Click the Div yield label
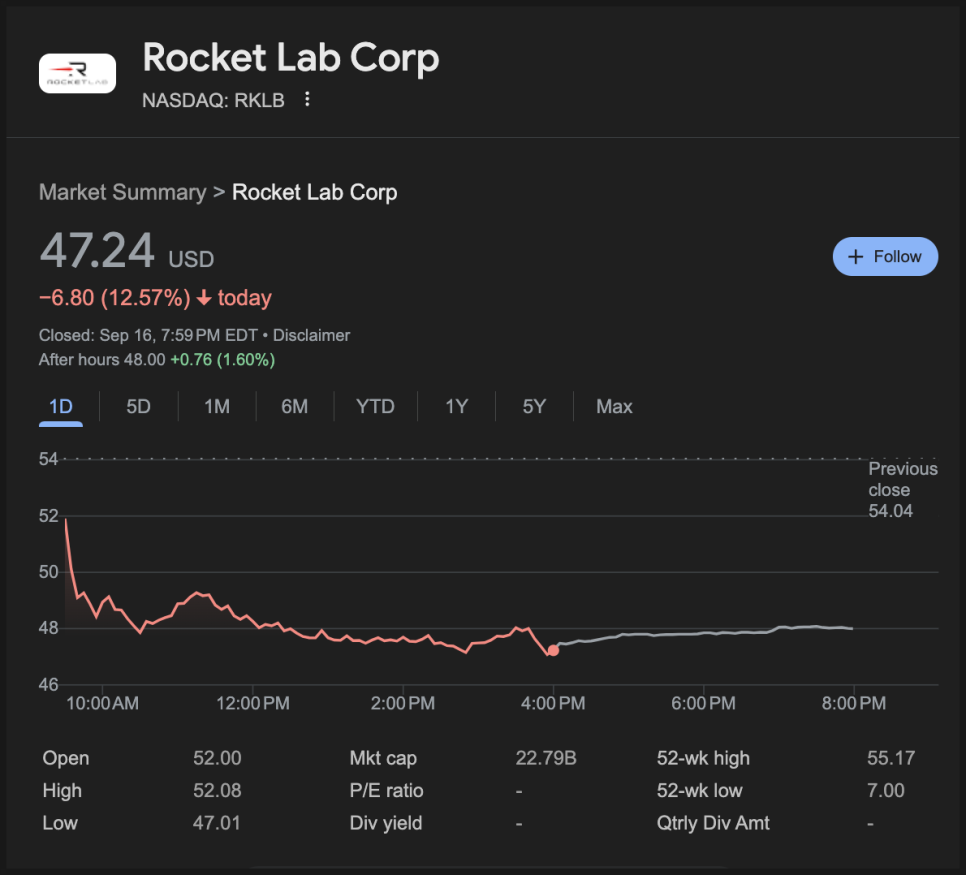The width and height of the screenshot is (966, 875). [x=386, y=823]
